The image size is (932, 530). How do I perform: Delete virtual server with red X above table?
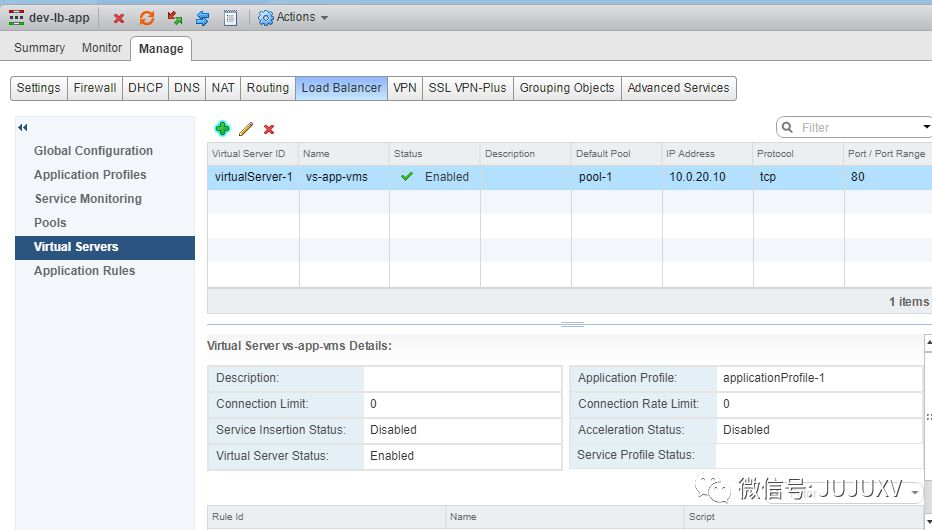click(269, 129)
